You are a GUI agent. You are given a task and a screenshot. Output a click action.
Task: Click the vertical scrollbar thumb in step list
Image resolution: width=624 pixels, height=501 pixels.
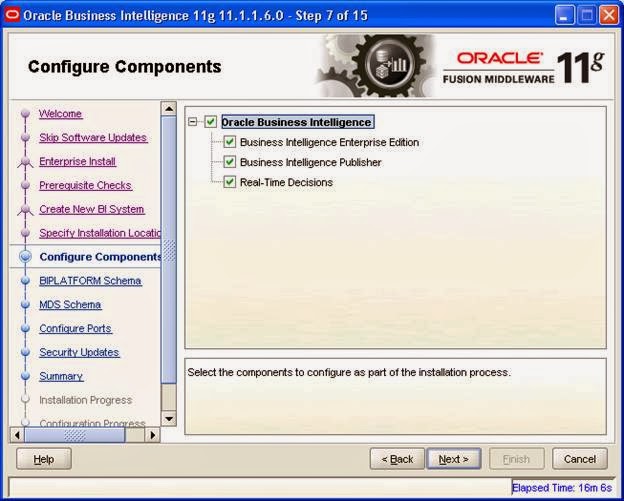click(169, 250)
